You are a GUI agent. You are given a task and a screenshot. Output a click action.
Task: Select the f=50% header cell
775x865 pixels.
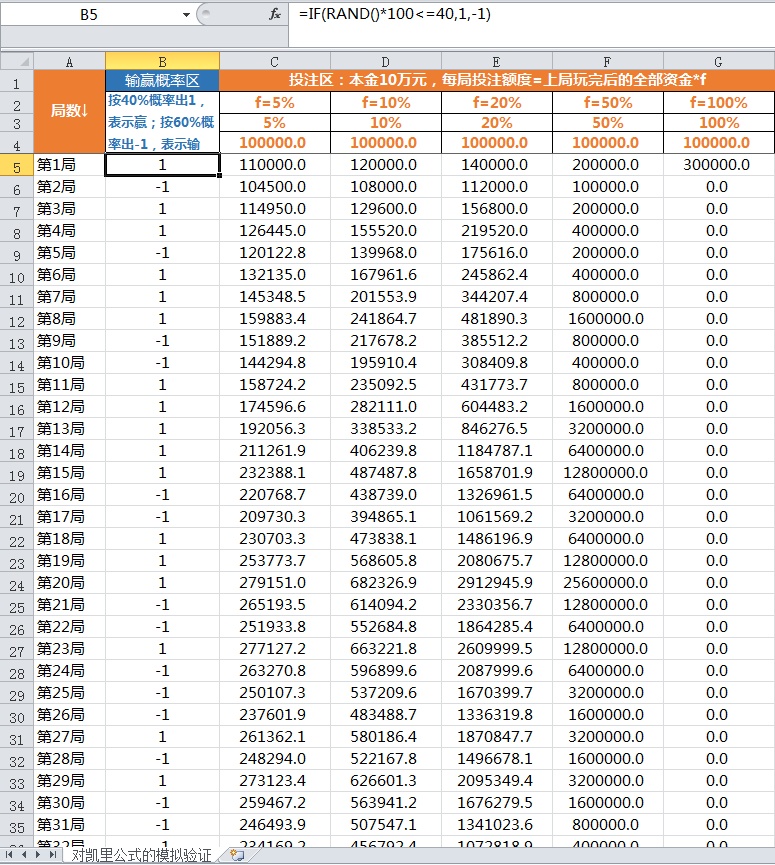607,102
